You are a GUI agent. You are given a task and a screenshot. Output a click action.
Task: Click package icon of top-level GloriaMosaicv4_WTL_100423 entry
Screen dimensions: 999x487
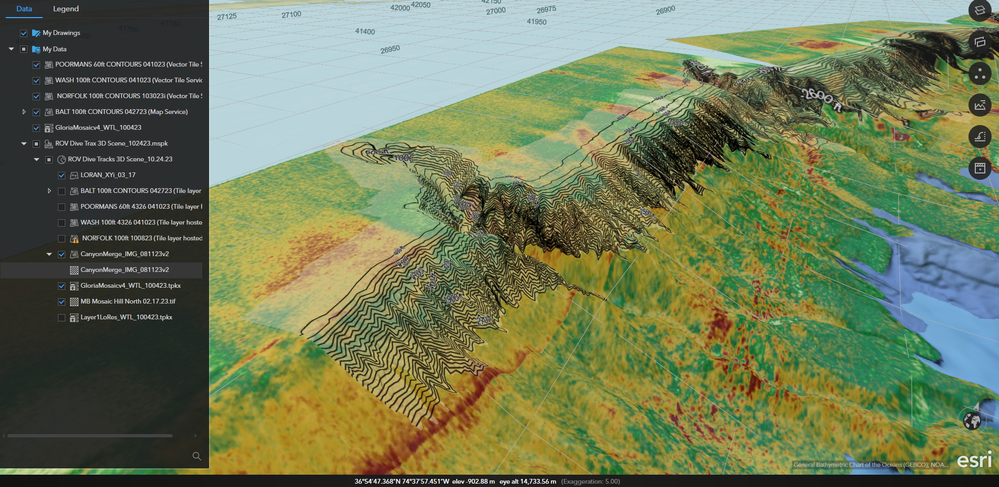pyautogui.click(x=48, y=127)
